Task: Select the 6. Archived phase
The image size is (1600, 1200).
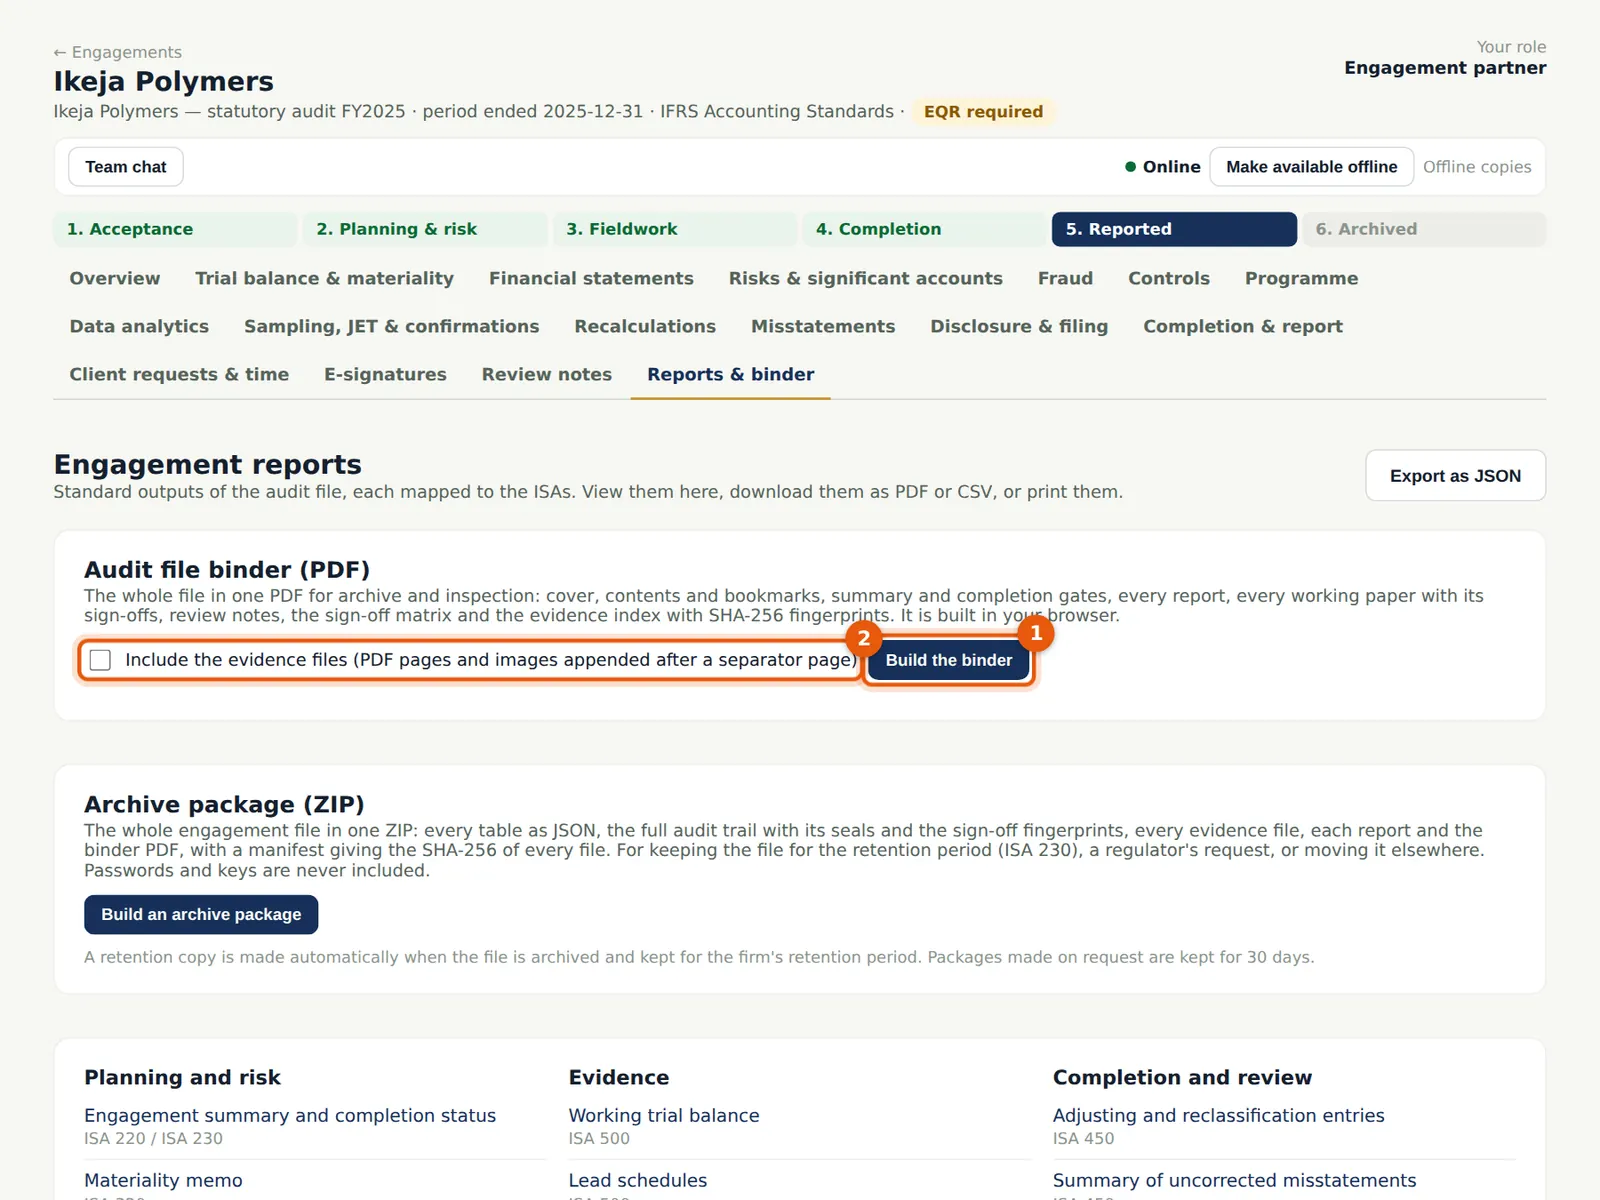Action: (x=1424, y=229)
